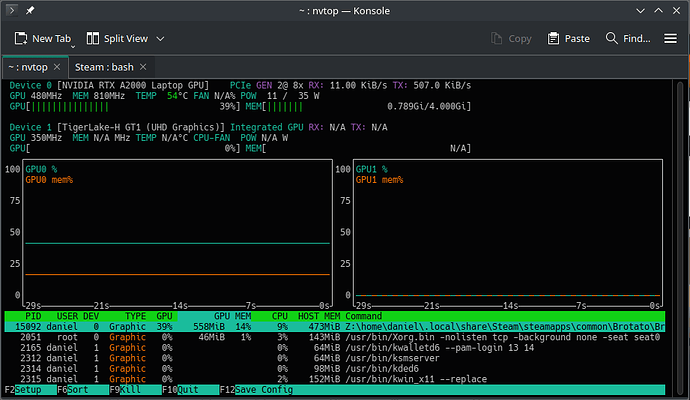The height and width of the screenshot is (400, 690).
Task: Click the Command column header
Action: (x=363, y=316)
